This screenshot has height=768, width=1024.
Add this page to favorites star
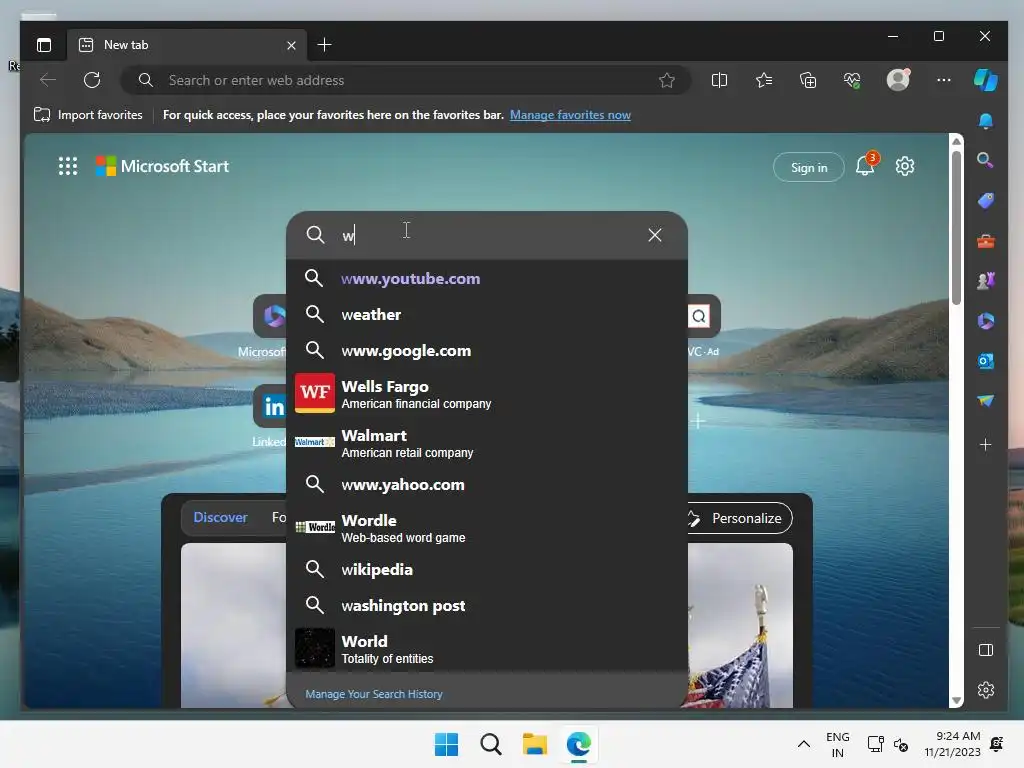pos(666,80)
